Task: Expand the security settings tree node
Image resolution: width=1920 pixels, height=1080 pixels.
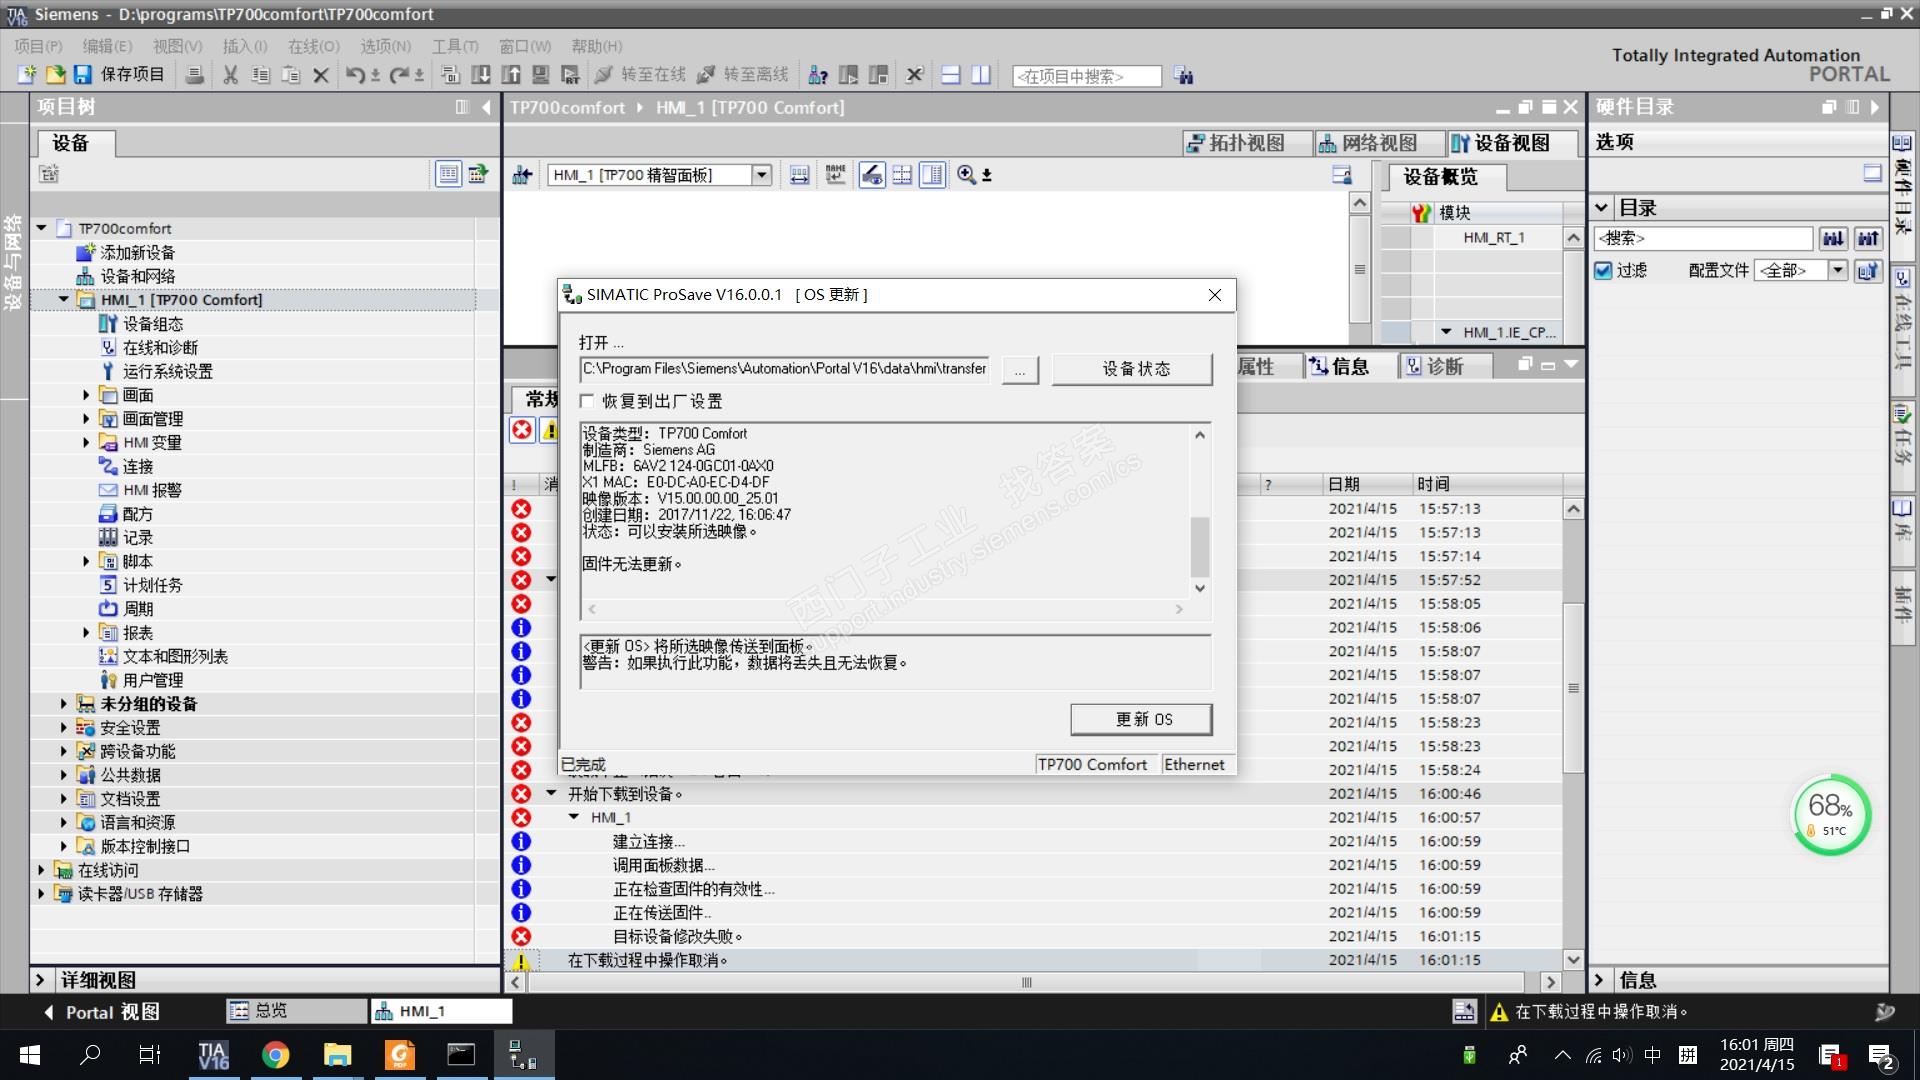Action: 64,727
